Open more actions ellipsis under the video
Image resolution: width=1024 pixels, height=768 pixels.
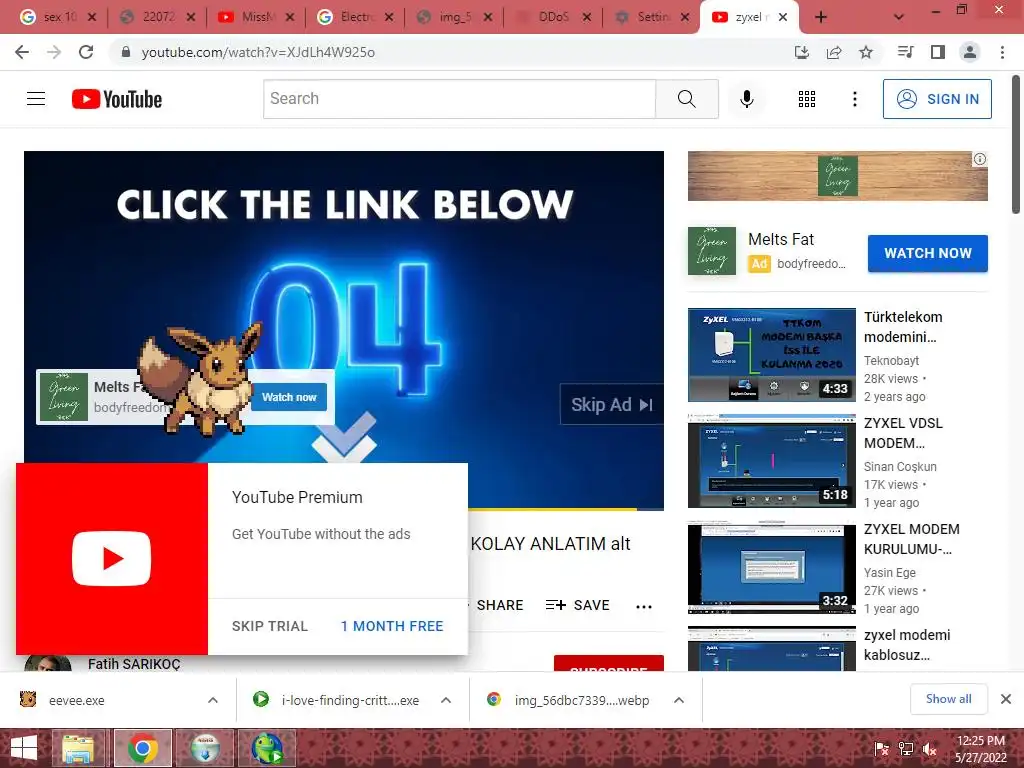(644, 606)
